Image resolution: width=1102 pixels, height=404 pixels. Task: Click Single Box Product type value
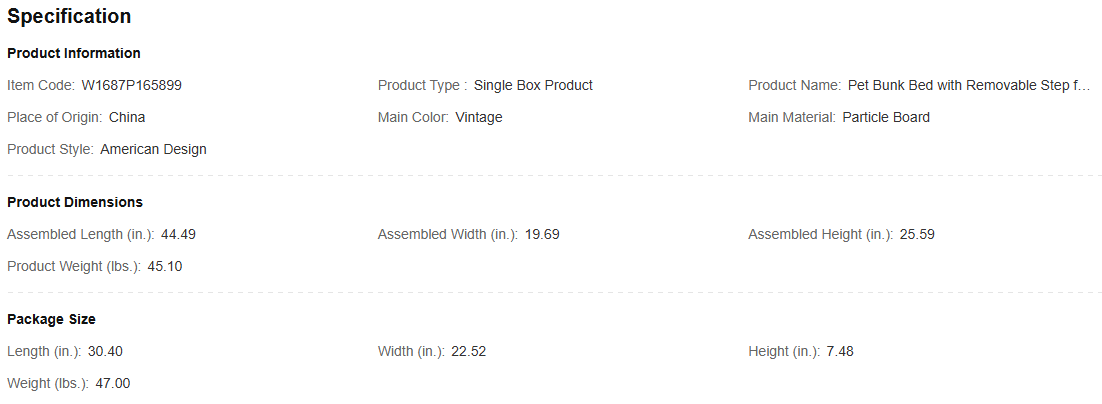(x=533, y=86)
